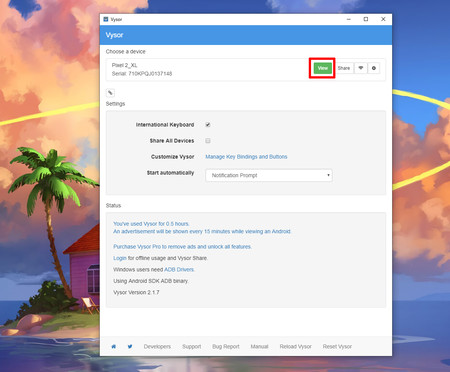Select the Pixel 2_XL device name text

click(124, 65)
